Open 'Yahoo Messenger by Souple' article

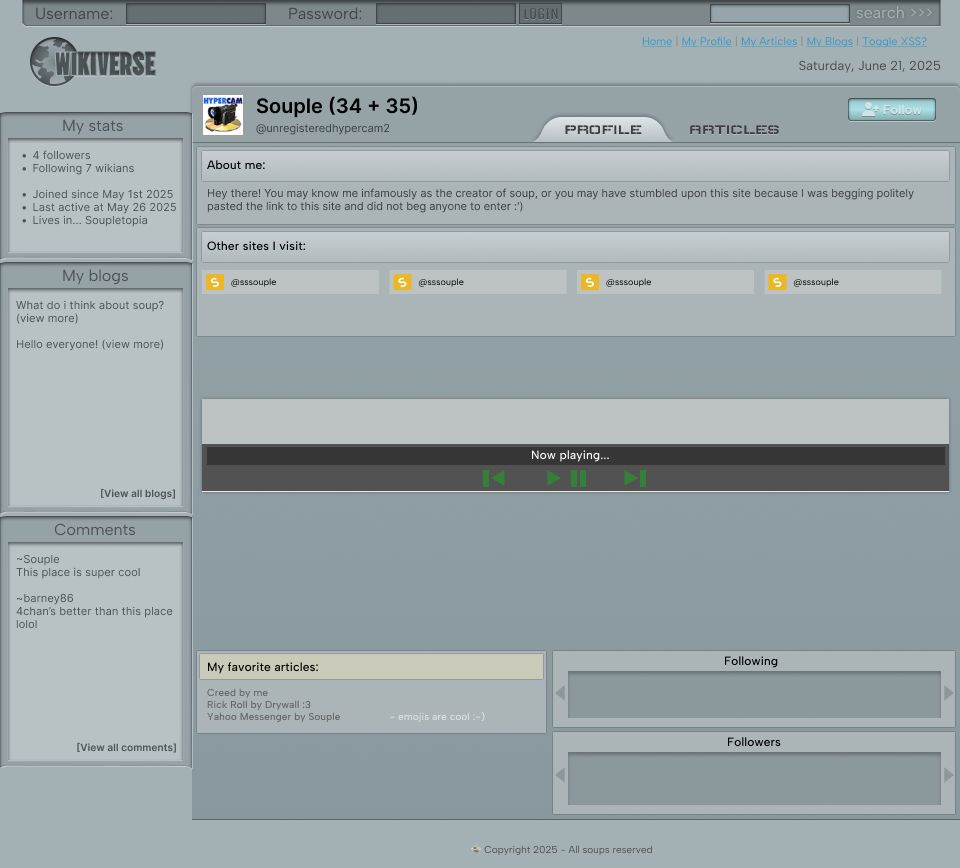[x=273, y=717]
